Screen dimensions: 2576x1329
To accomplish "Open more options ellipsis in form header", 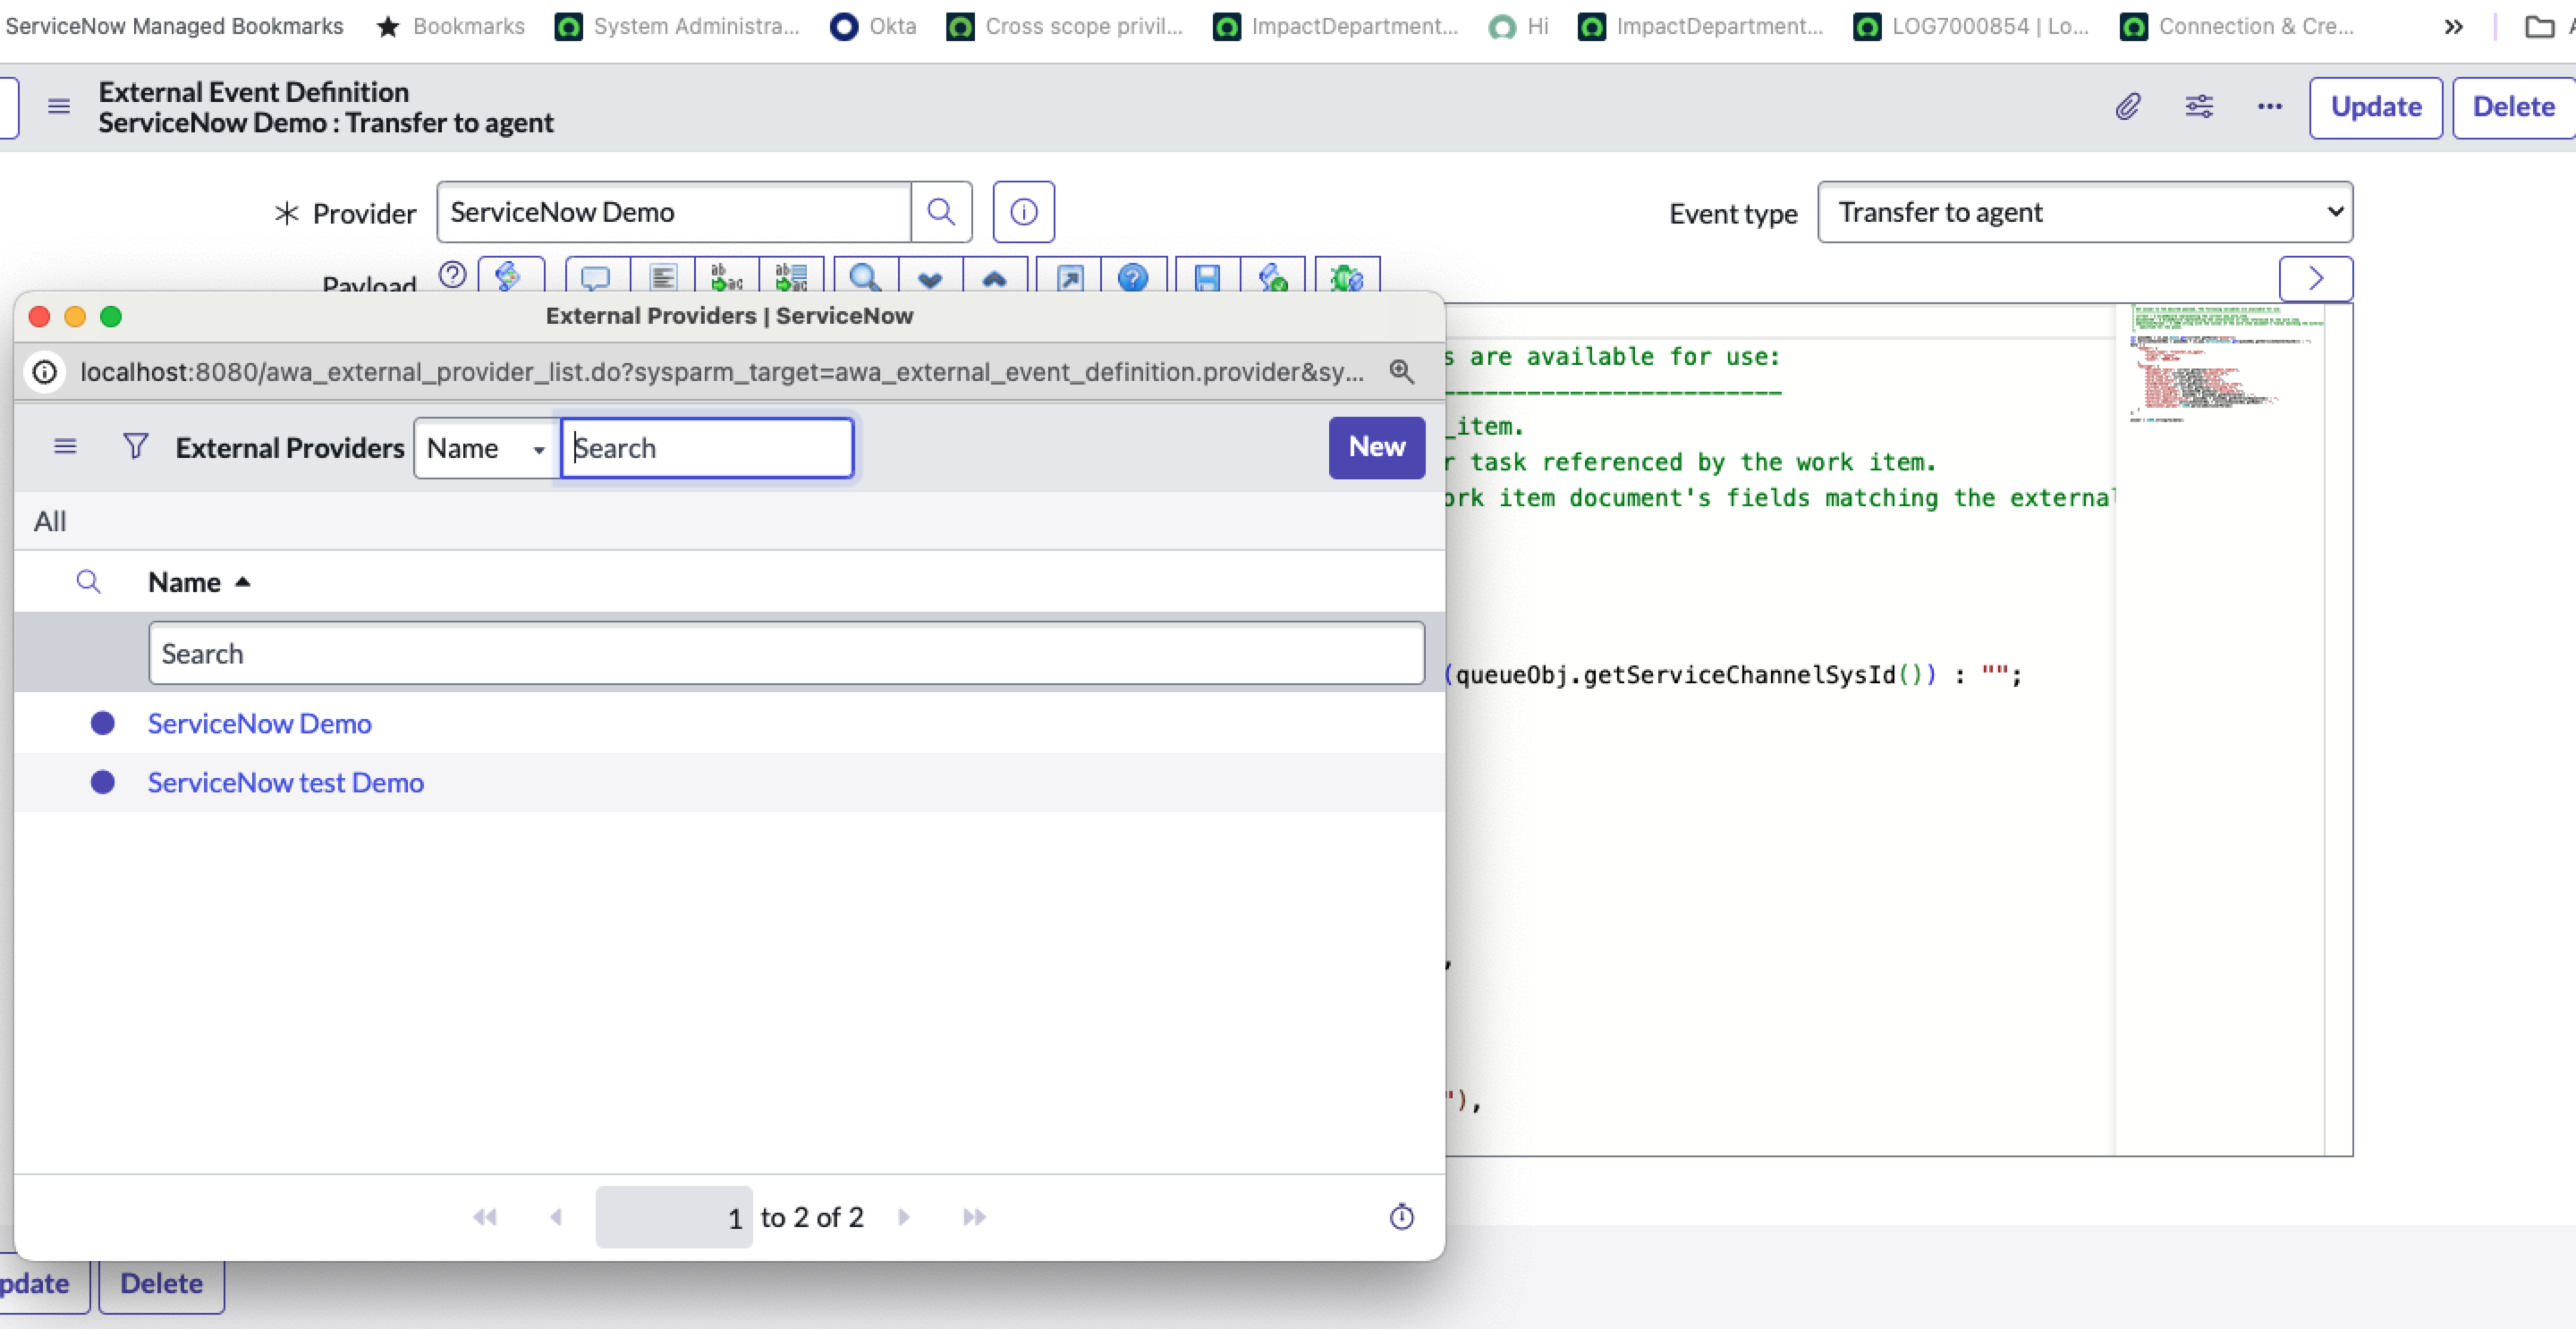I will pyautogui.click(x=2270, y=106).
